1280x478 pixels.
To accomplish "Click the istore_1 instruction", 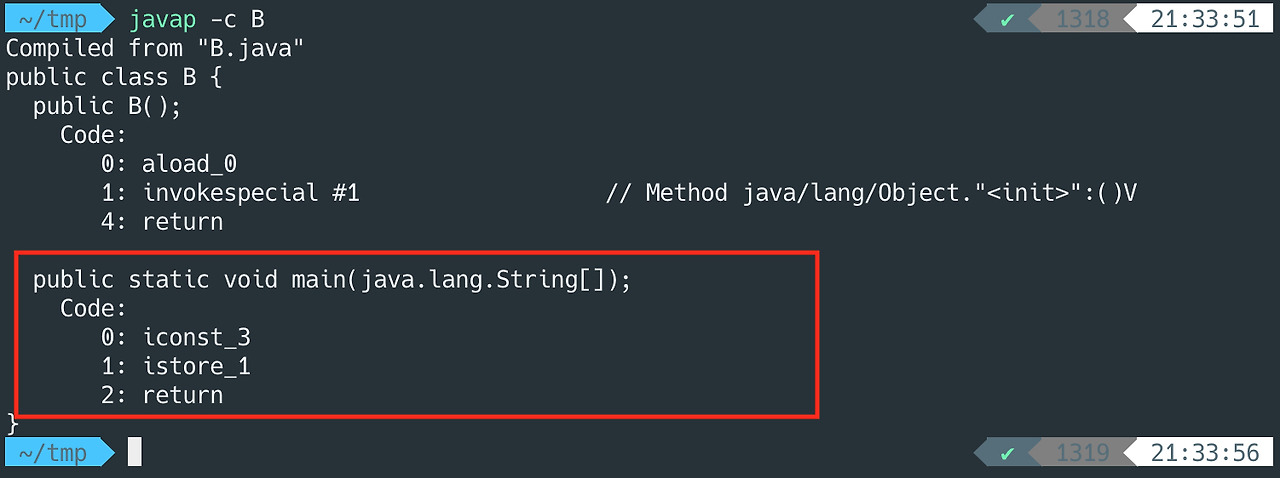I will click(196, 367).
